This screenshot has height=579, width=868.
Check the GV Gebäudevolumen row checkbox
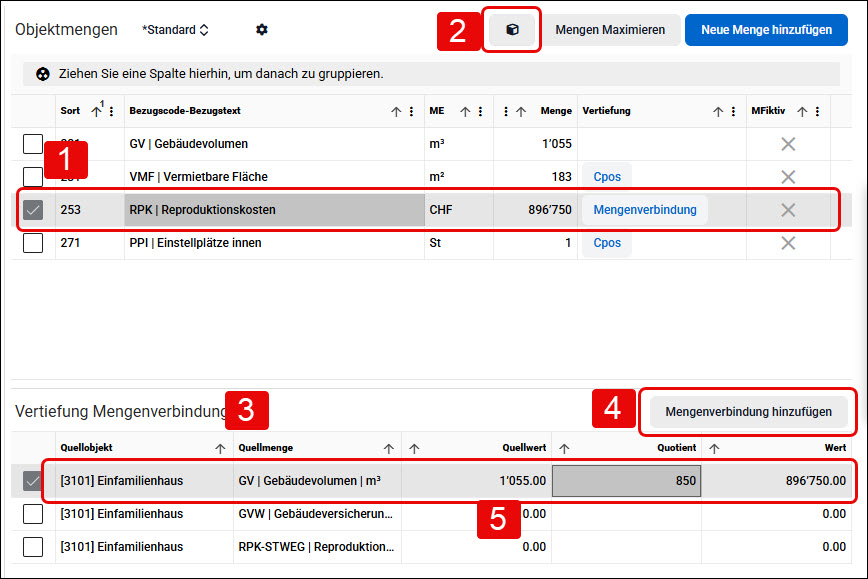[x=33, y=143]
